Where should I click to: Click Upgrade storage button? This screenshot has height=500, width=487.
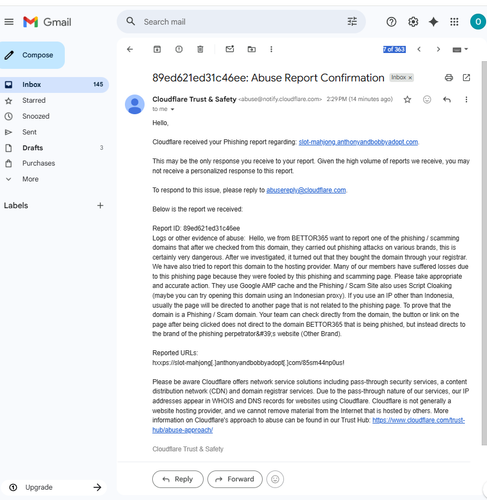pos(54,487)
